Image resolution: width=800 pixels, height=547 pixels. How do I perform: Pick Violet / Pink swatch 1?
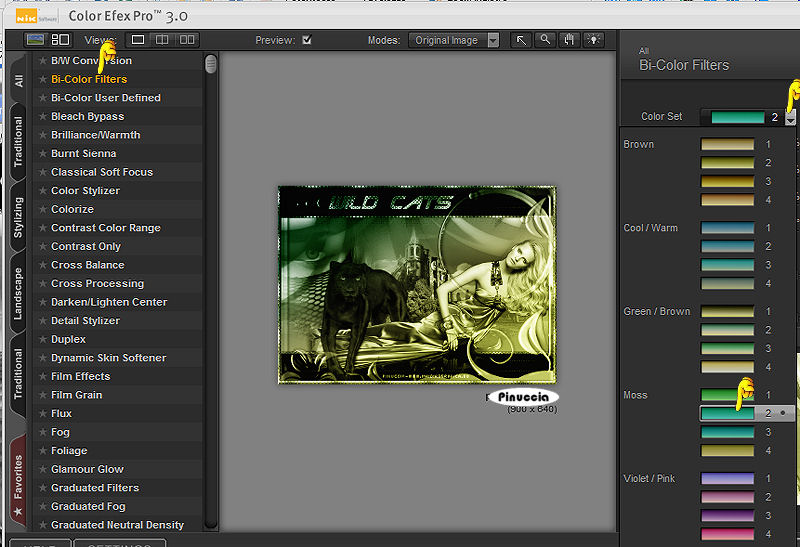click(x=728, y=479)
